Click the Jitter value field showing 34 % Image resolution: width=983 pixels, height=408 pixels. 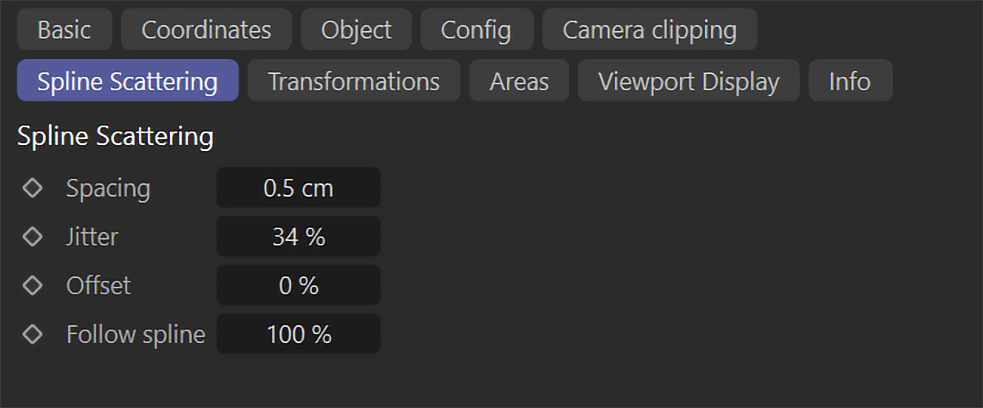coord(298,236)
